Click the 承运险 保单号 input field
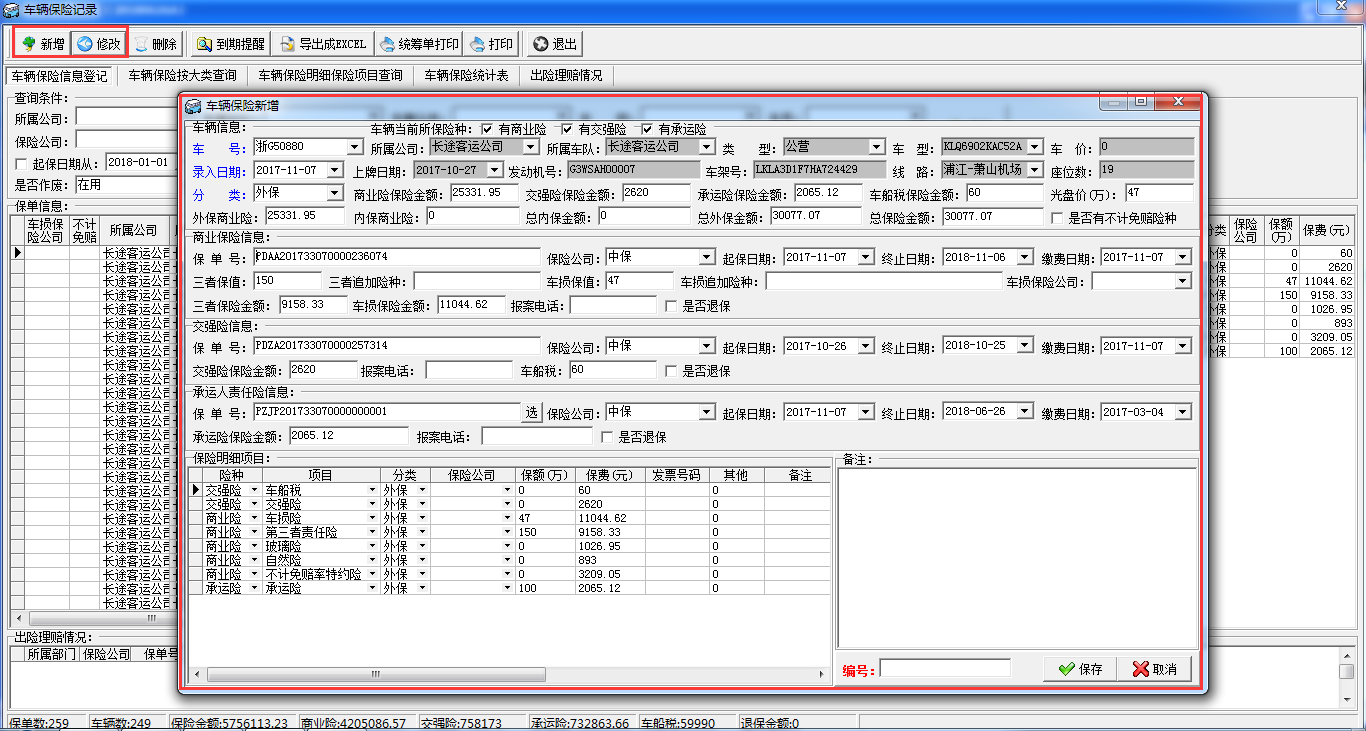Viewport: 1366px width, 731px height. [x=386, y=412]
